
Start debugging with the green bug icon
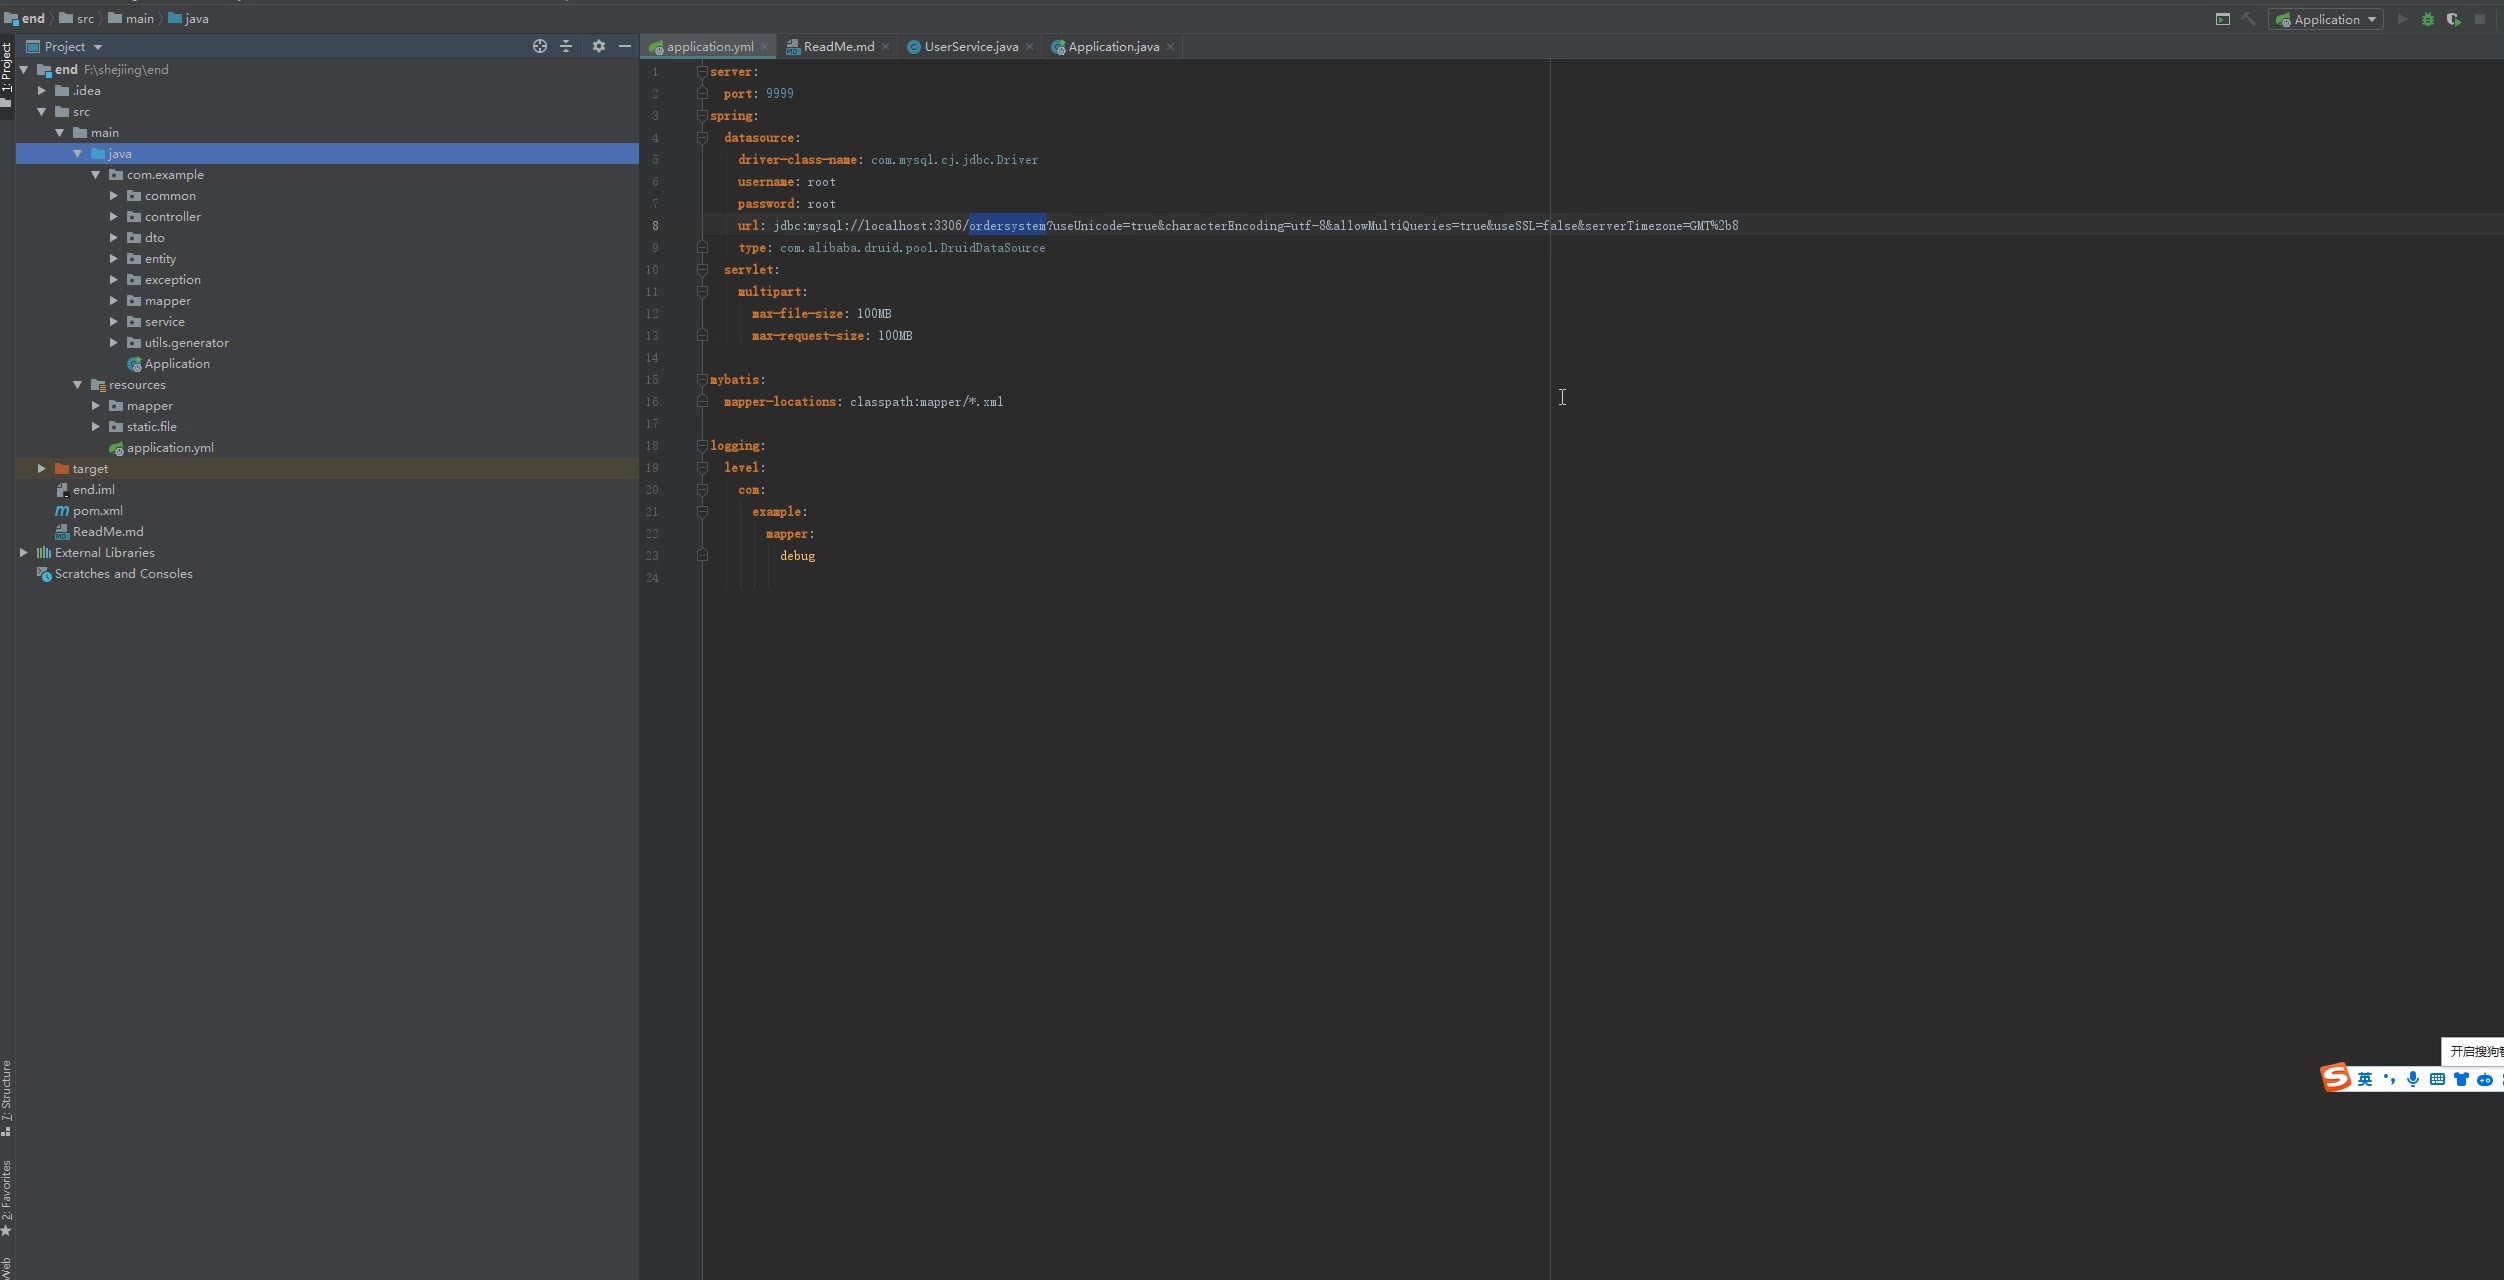[x=2428, y=19]
